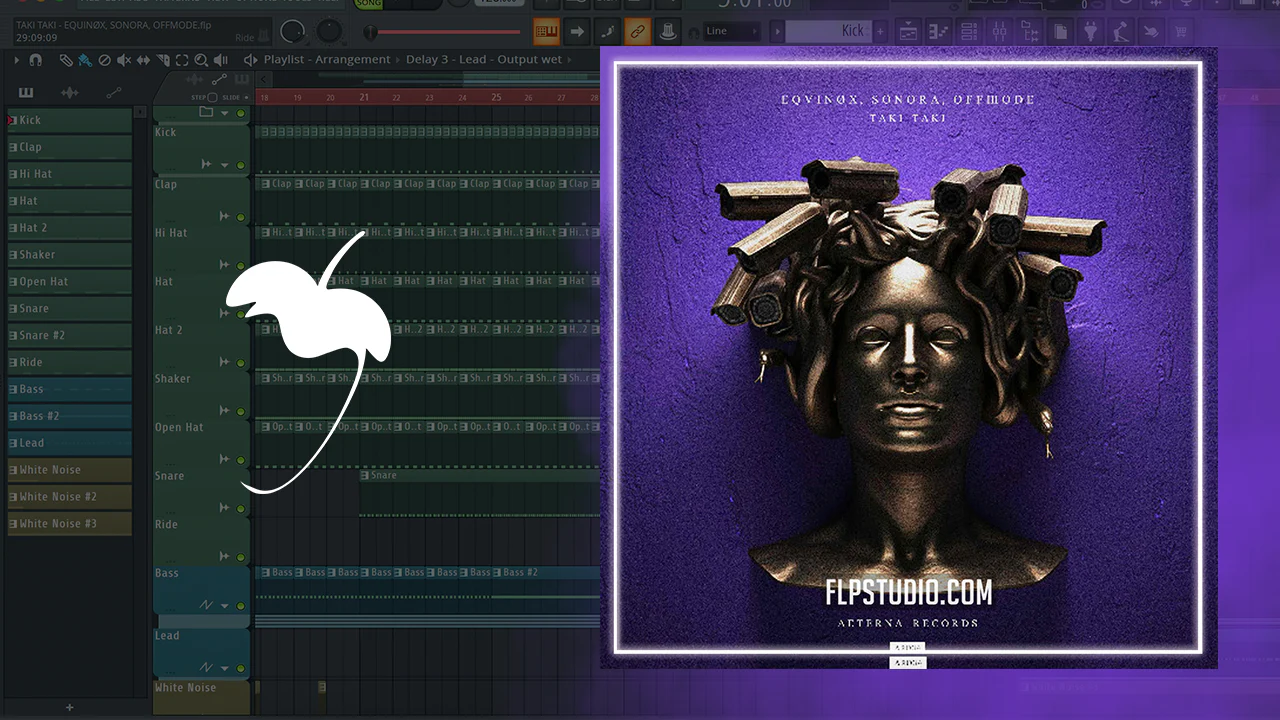Select the Draw pencil tool

pos(66,60)
